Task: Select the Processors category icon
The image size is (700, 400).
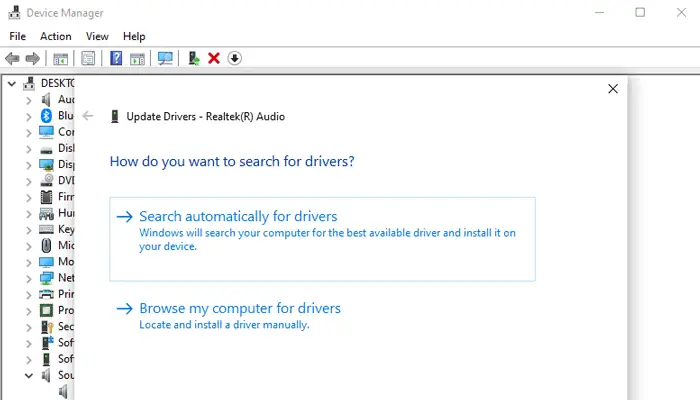Action: [x=46, y=310]
